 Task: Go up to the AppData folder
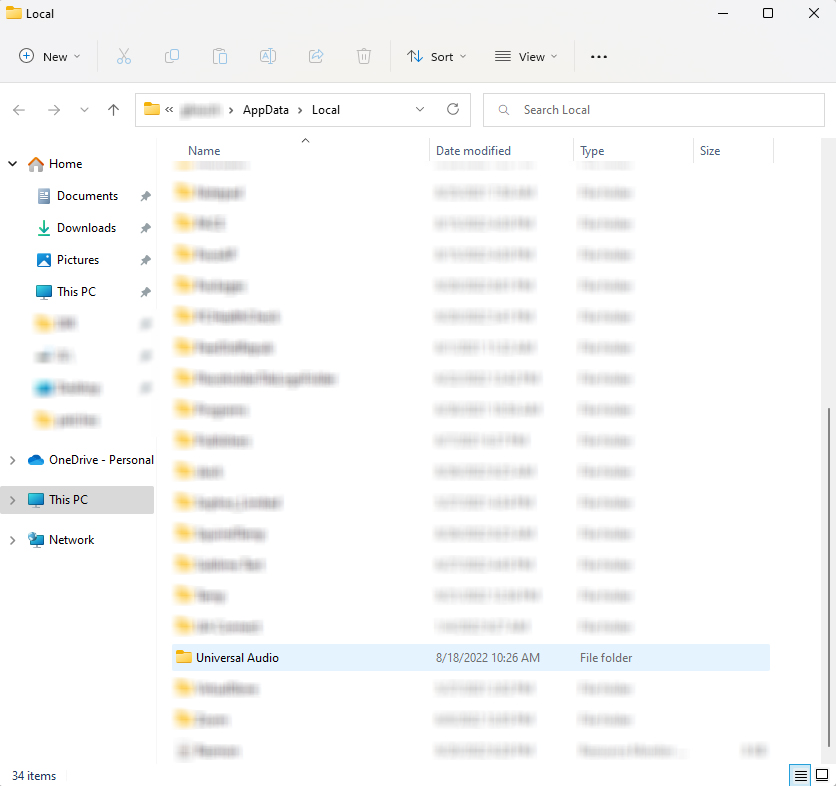point(113,110)
